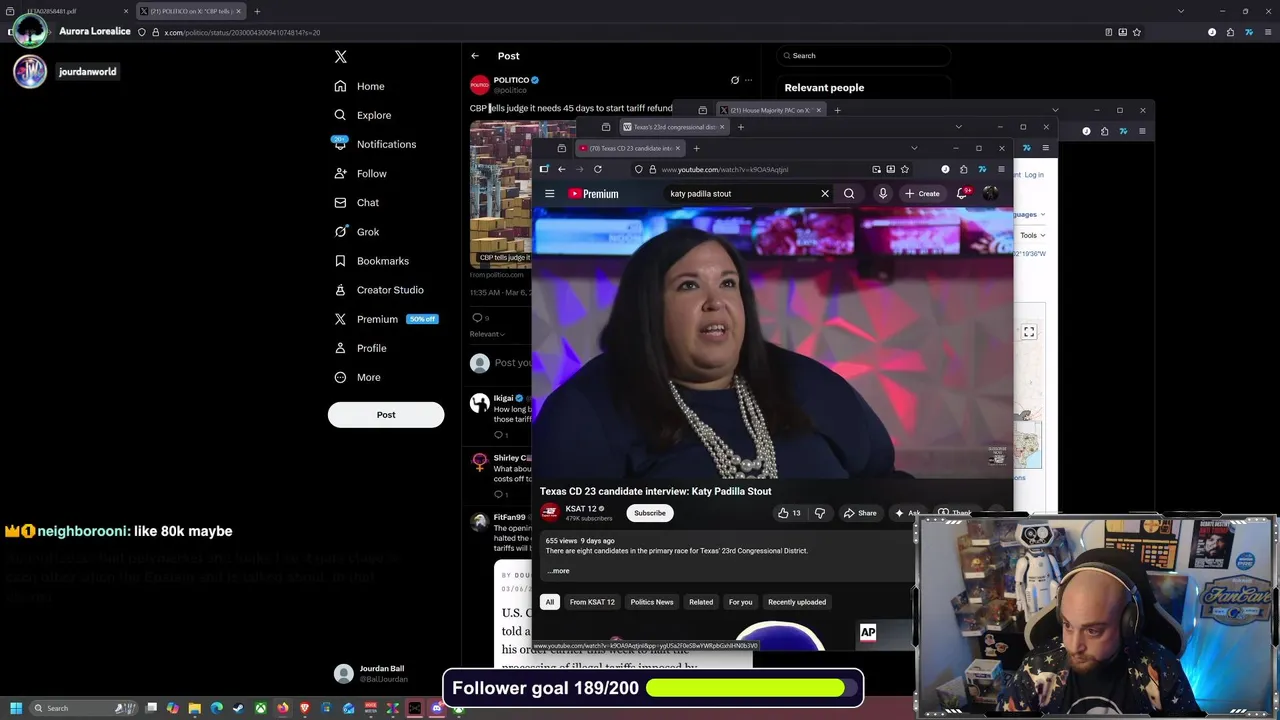The width and height of the screenshot is (1280, 720).
Task: Switch to Texas CD 23 candidate YouTube tab
Action: pos(628,148)
